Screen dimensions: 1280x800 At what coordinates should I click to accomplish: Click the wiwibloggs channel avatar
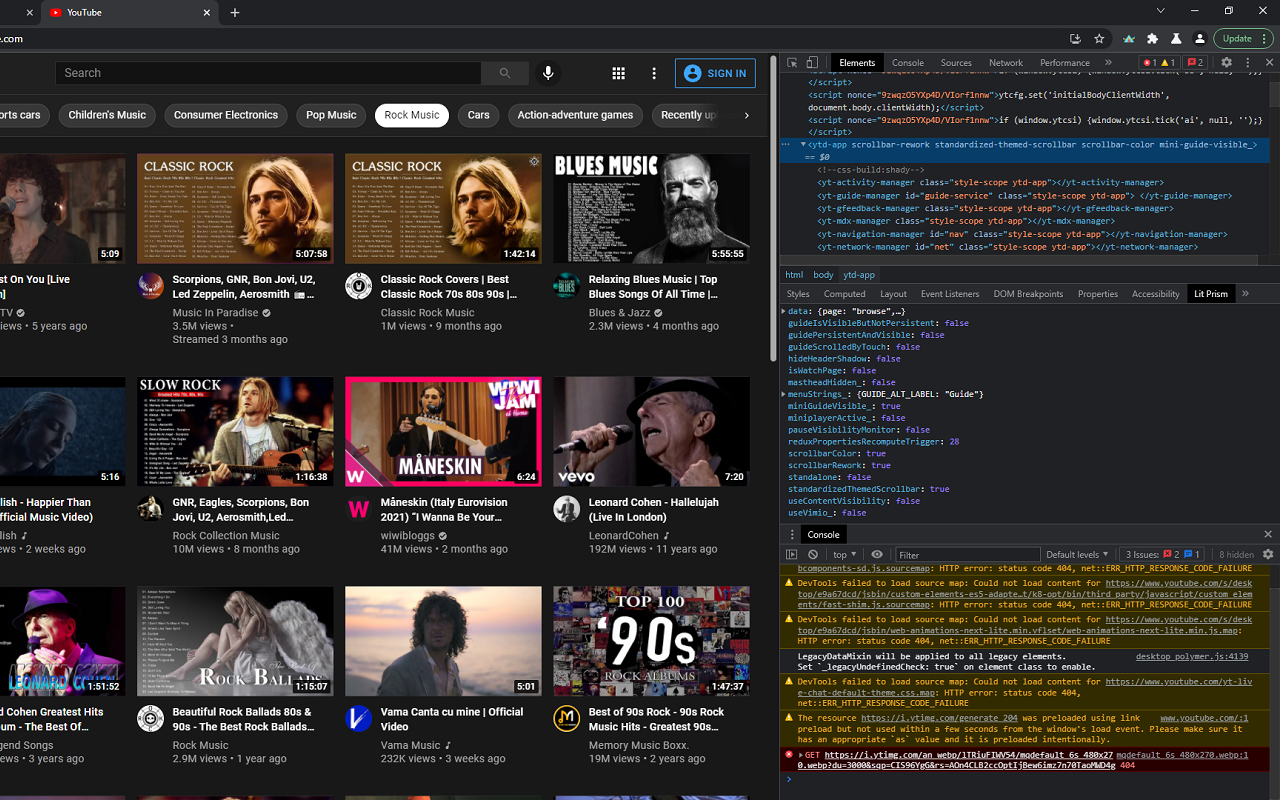point(359,508)
